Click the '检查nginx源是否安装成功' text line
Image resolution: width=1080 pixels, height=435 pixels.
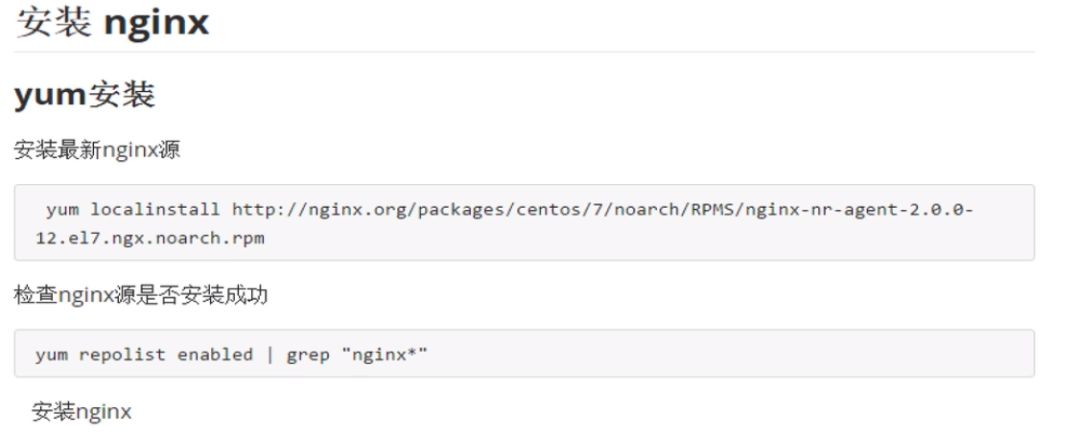coord(141,296)
